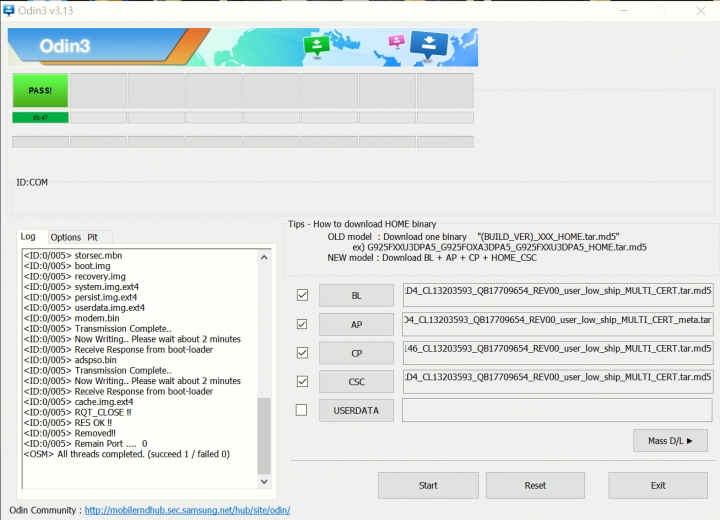The width and height of the screenshot is (720, 520).
Task: Click the log scrollbar down arrow
Action: [x=264, y=481]
